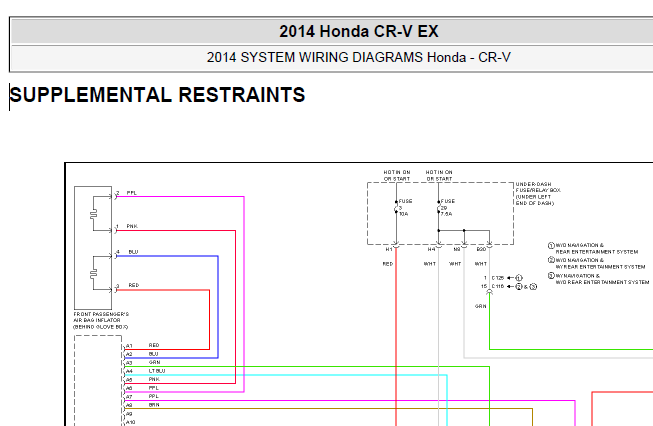Click the '2014 Honda CR-V EX' title

click(x=359, y=32)
